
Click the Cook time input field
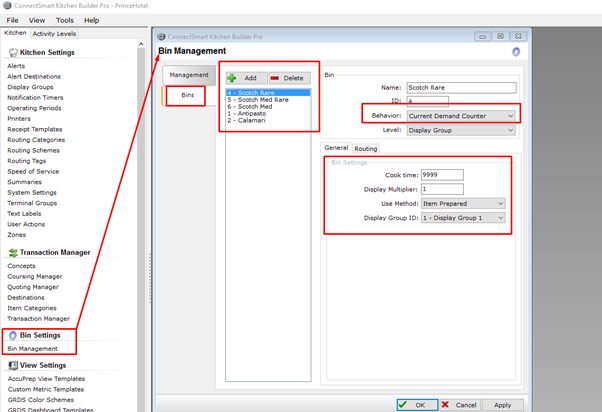pos(442,175)
